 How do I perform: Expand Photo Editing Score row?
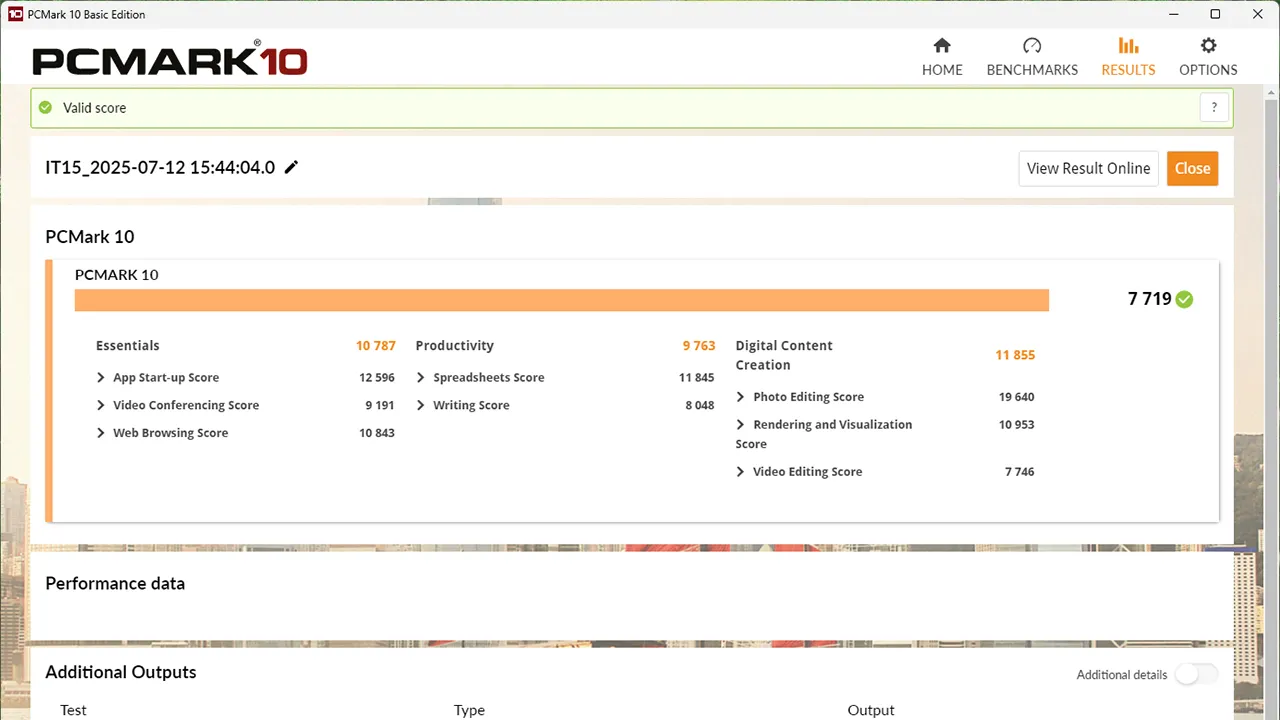(x=741, y=397)
